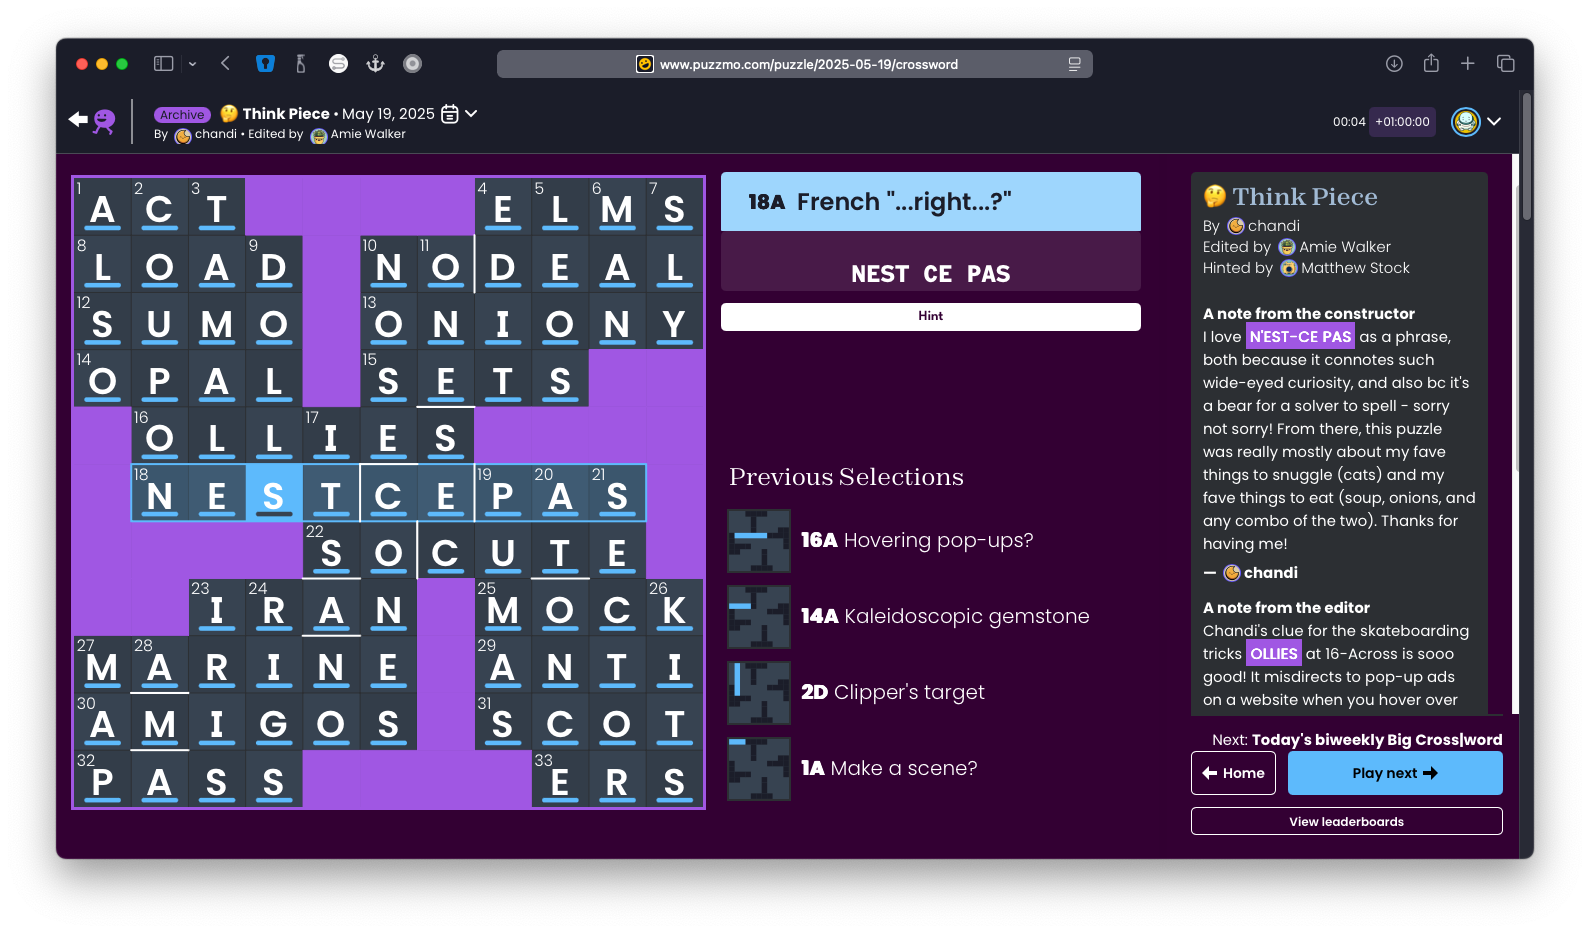Viewport: 1590px width, 933px height.
Task: Open the Safari downloads icon
Action: click(x=1394, y=64)
